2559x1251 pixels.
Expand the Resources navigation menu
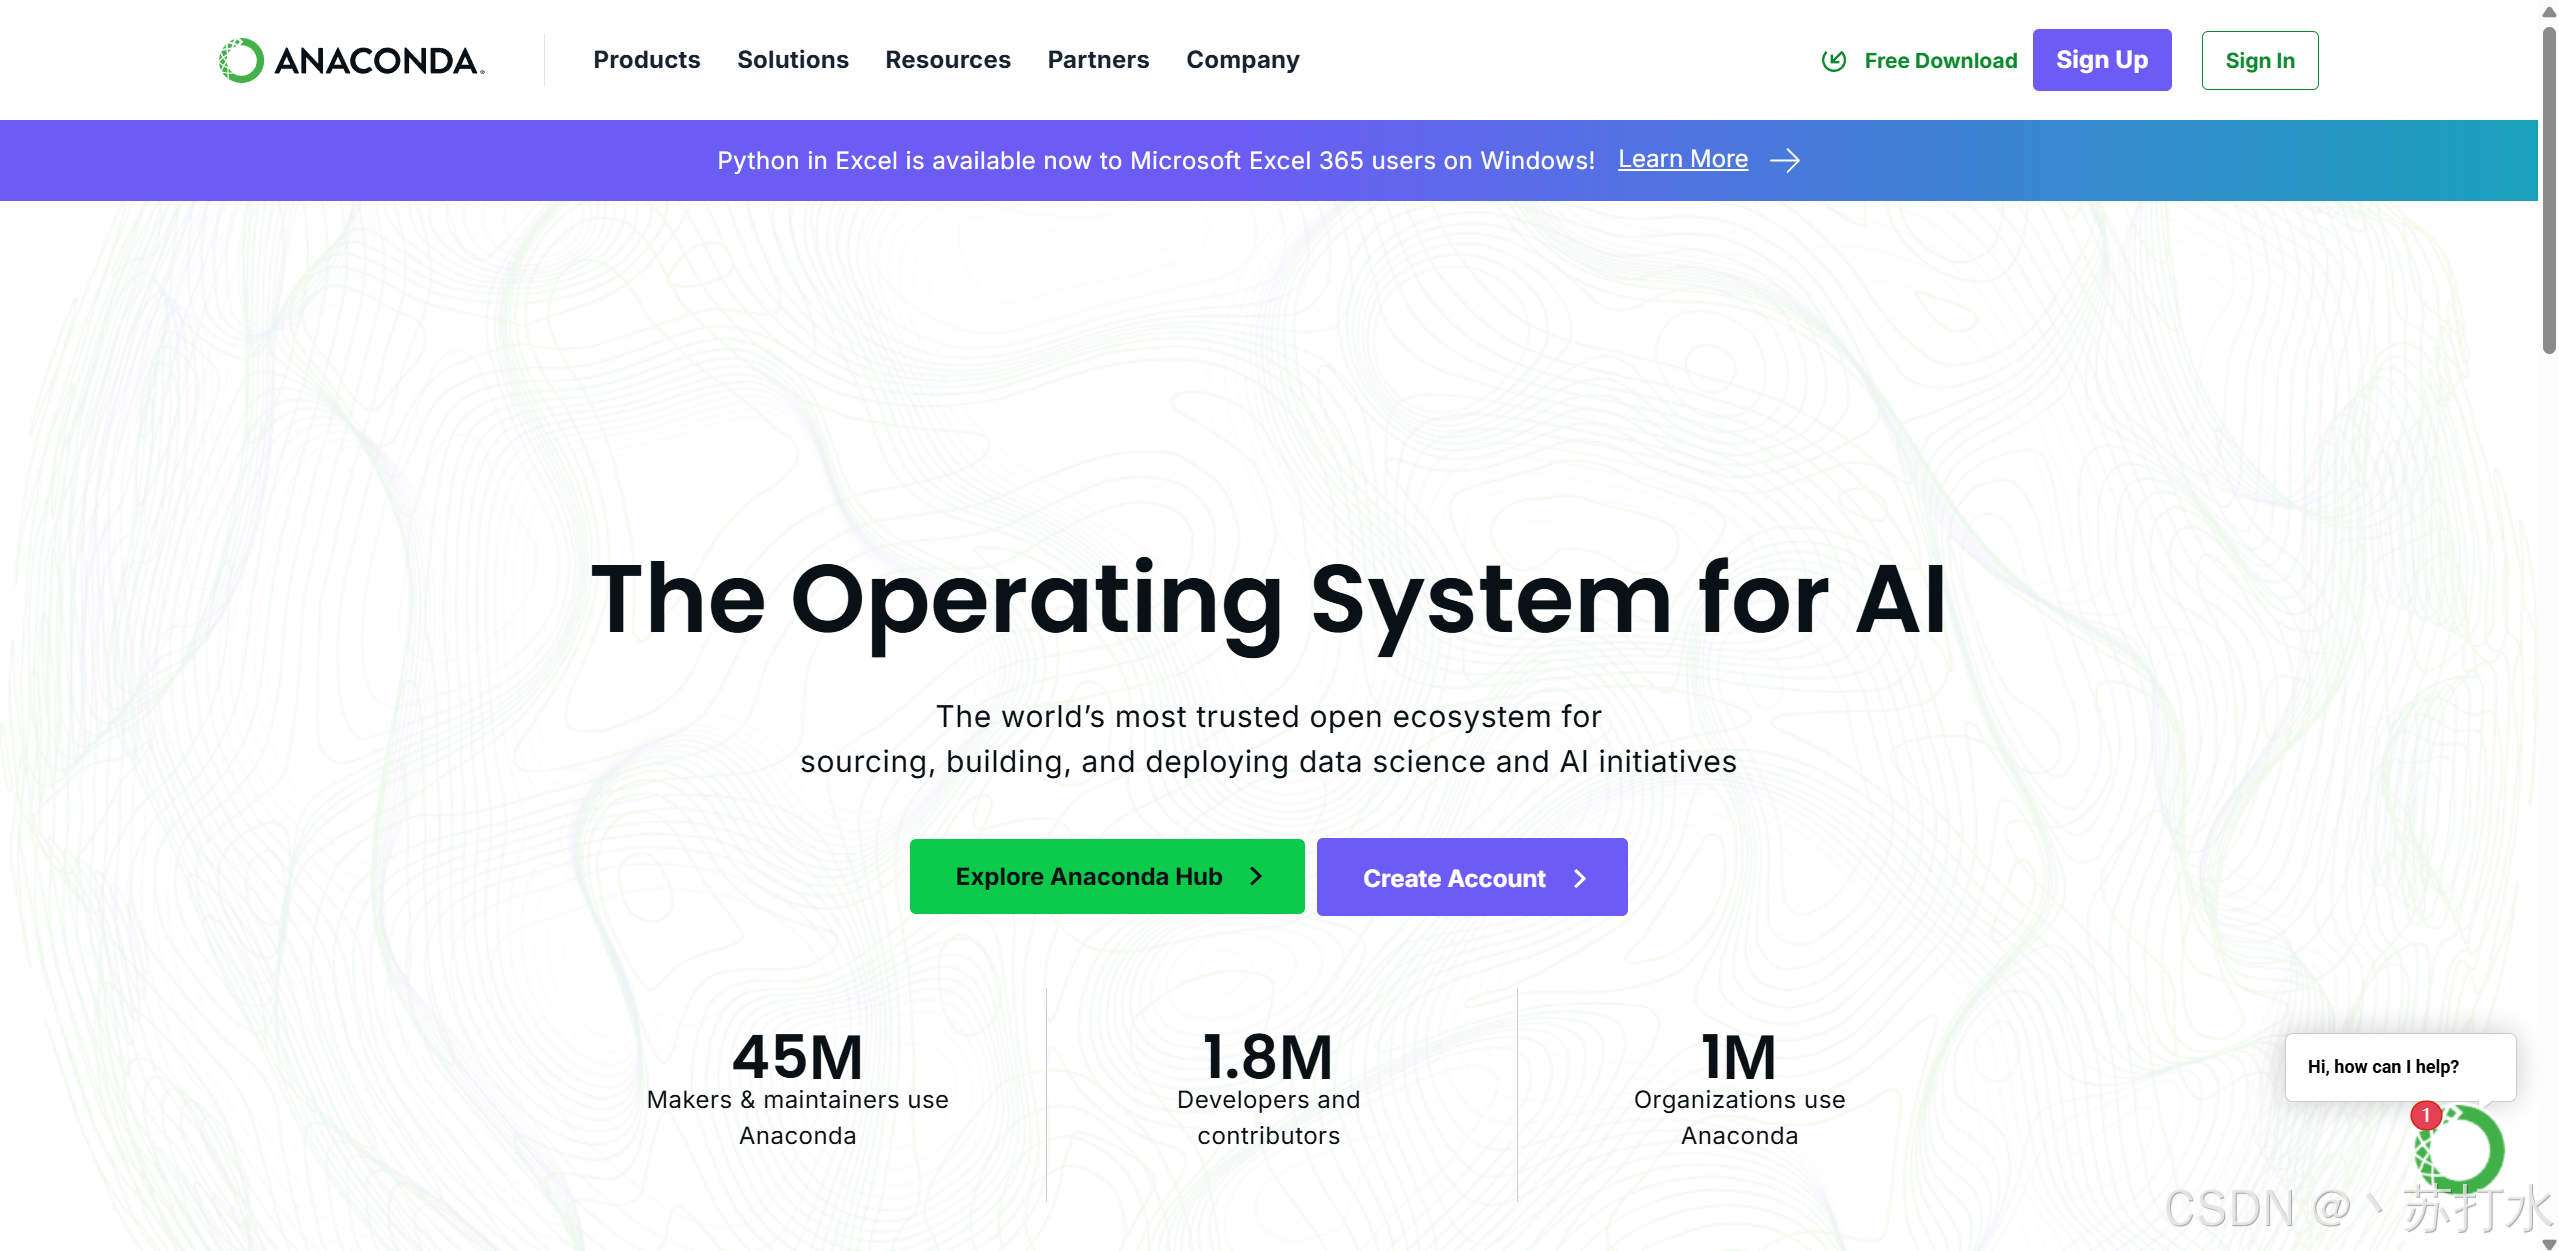[x=947, y=60]
